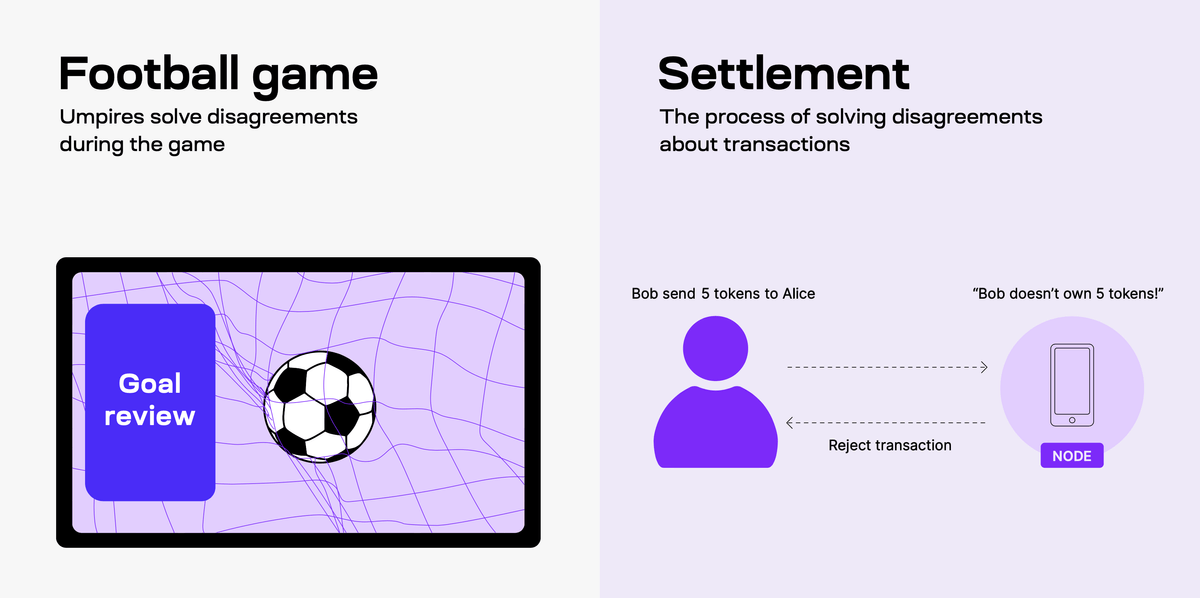Click the purple NODE badge
Screen dimensions: 1200x598
1072,456
